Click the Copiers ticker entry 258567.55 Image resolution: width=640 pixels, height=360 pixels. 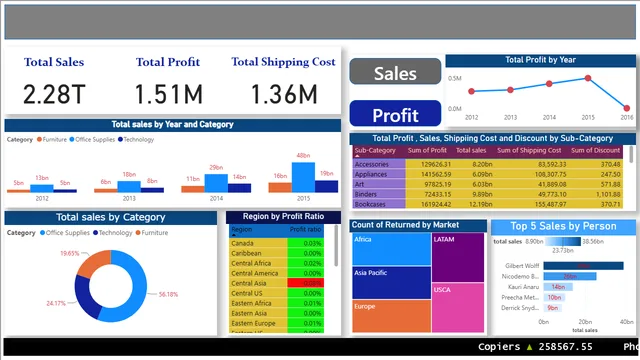(x=535, y=347)
